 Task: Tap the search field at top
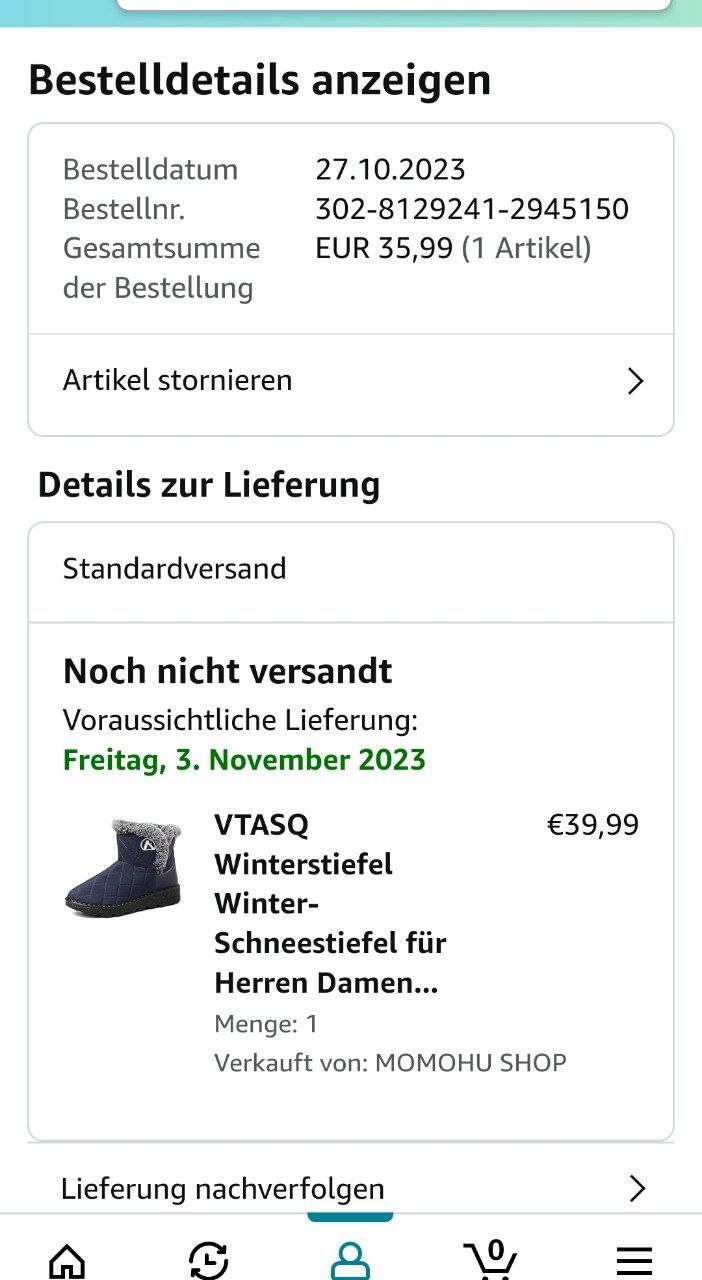(393, 5)
